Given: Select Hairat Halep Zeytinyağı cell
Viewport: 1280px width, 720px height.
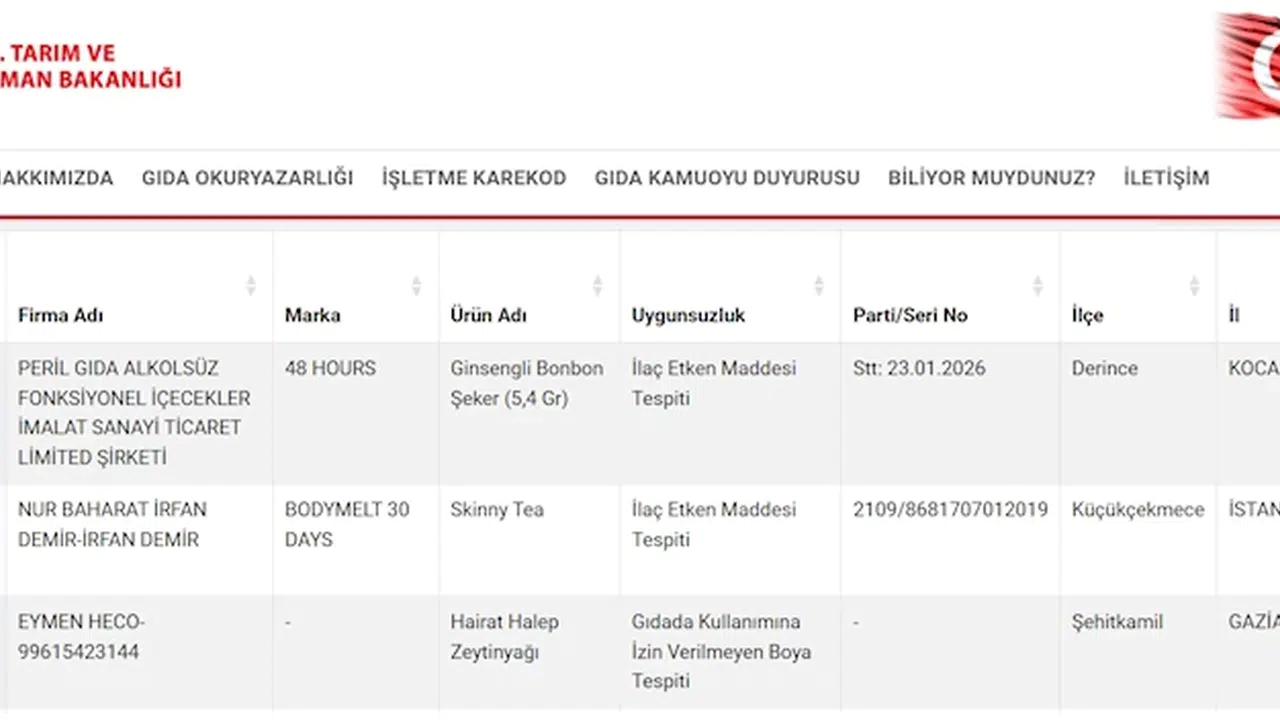Looking at the screenshot, I should pos(504,636).
